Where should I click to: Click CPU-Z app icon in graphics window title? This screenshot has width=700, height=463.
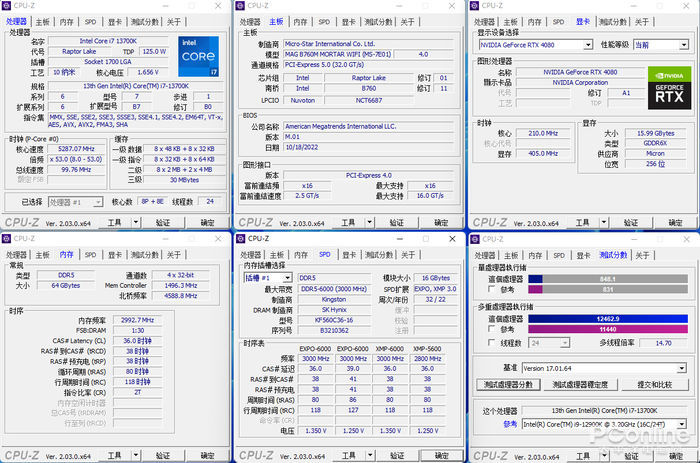[475, 6]
